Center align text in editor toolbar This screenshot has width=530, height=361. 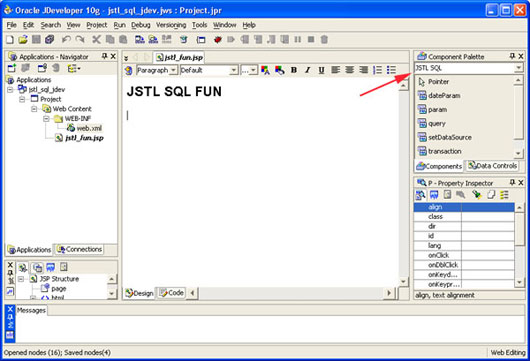(349, 70)
